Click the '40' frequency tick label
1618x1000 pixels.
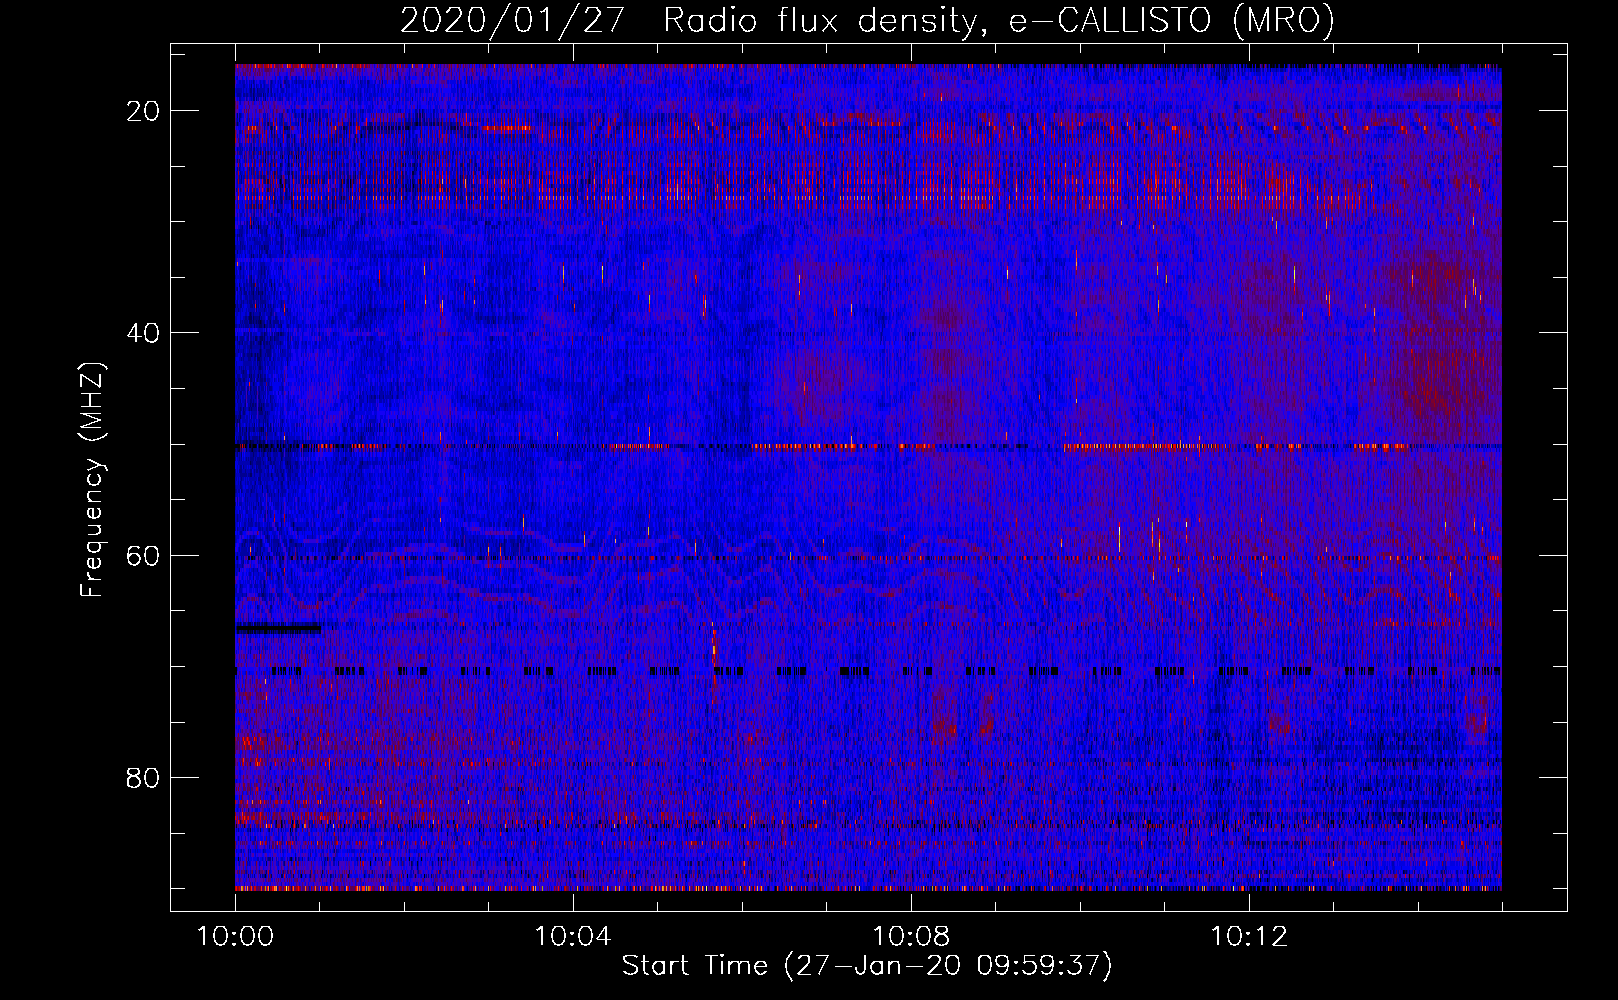[x=143, y=333]
